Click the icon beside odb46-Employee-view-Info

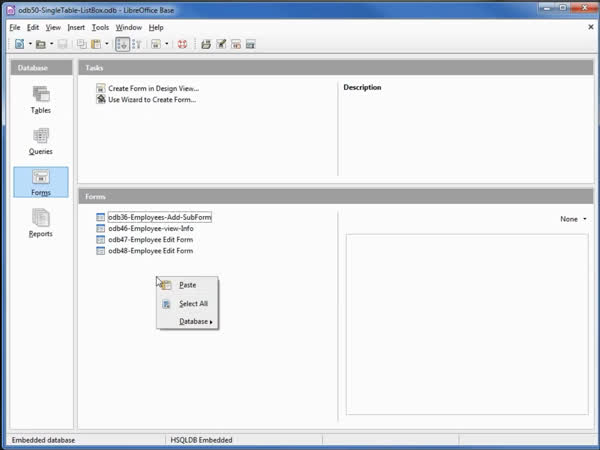[101, 228]
